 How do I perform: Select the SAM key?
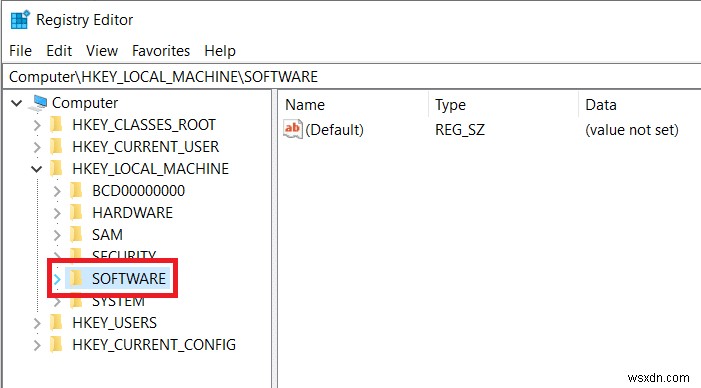coord(107,235)
